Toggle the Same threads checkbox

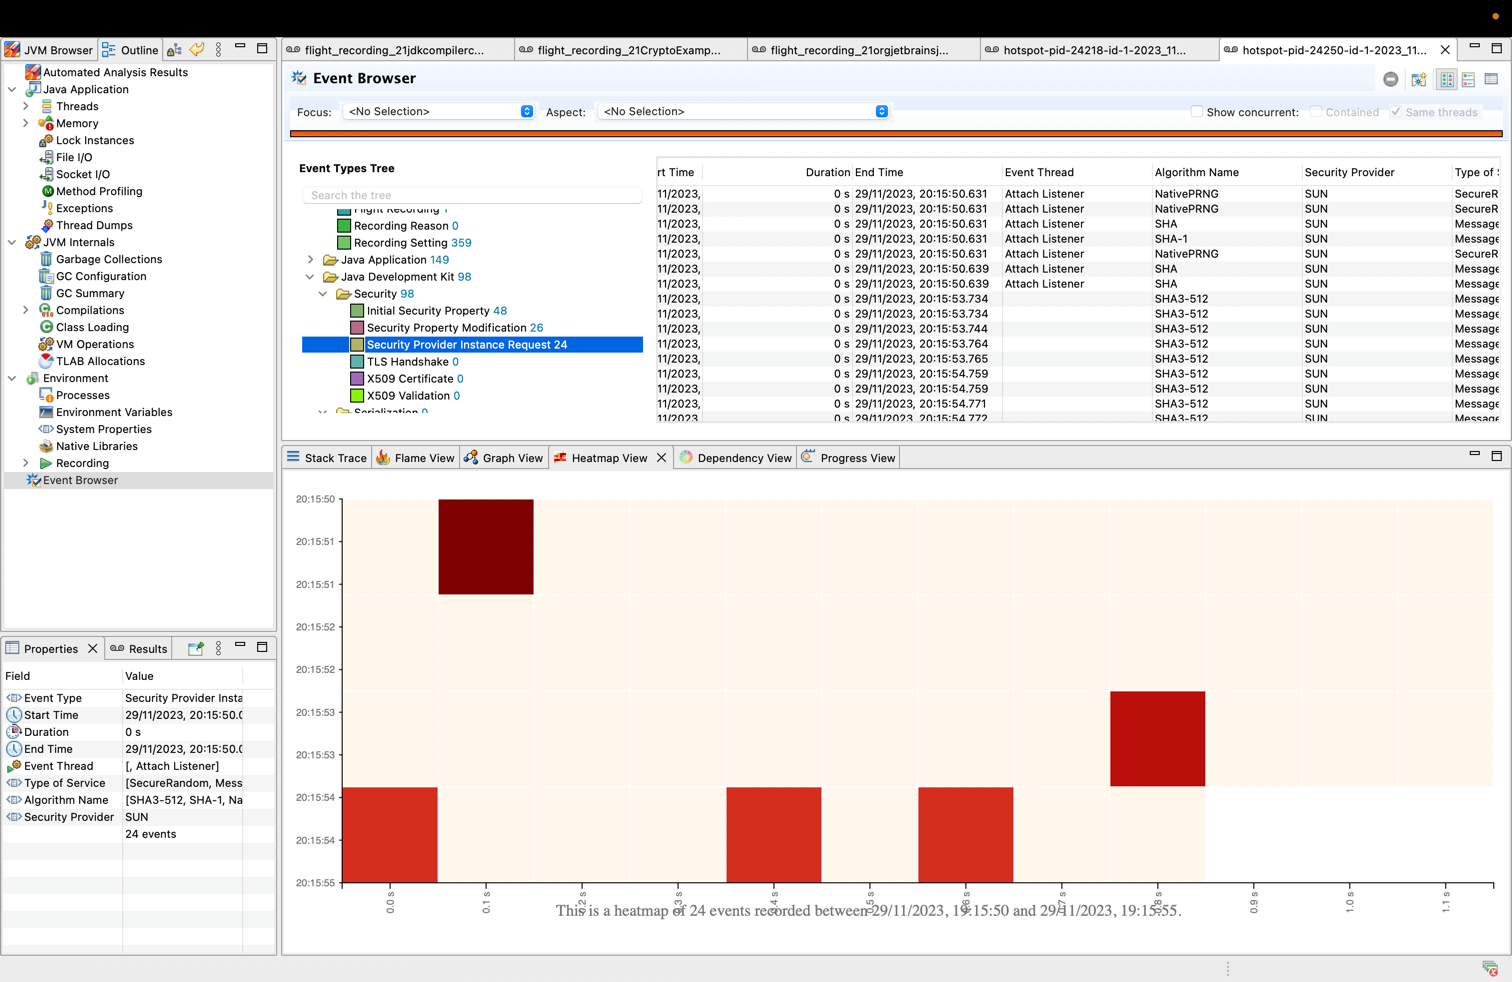click(x=1396, y=112)
